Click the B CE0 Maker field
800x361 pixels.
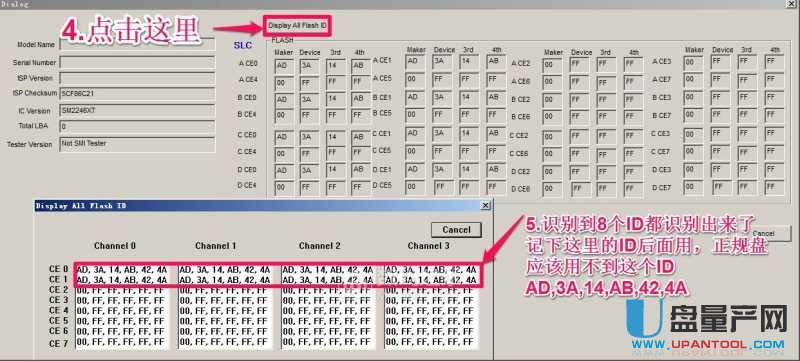(284, 100)
